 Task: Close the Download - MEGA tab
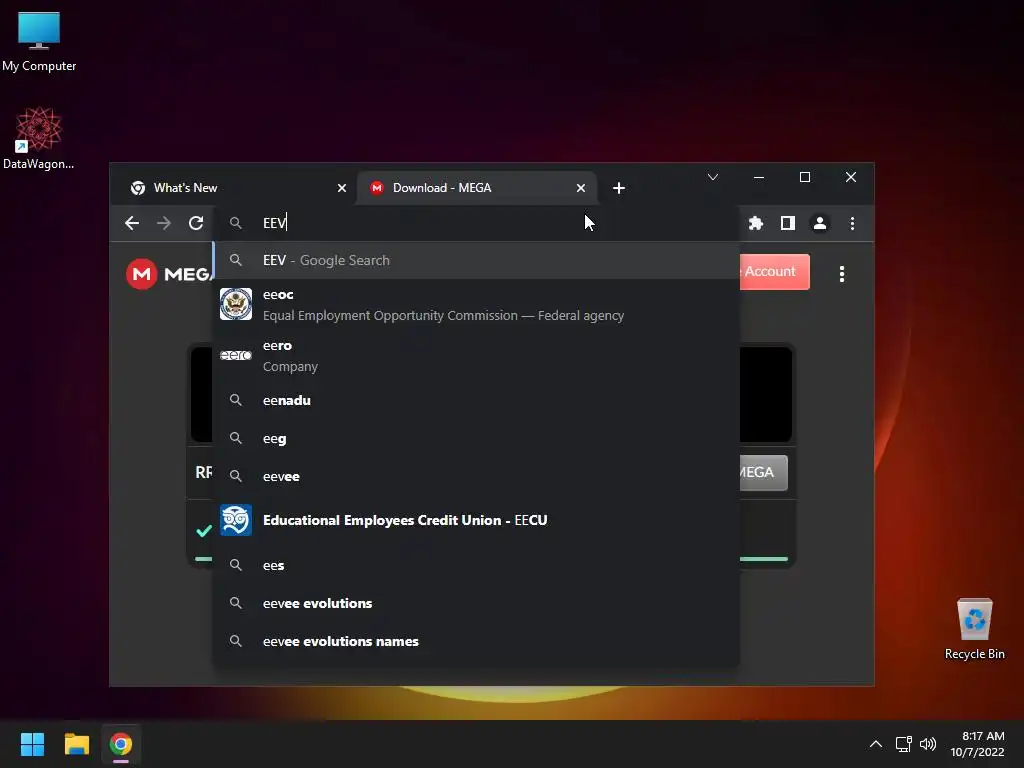pyautogui.click(x=581, y=188)
